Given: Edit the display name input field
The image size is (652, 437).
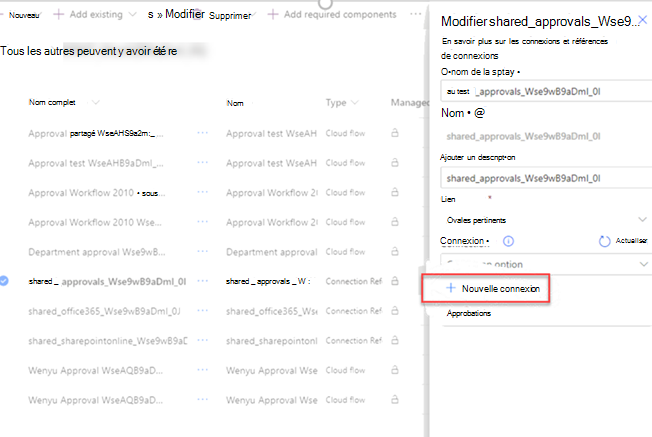Looking at the screenshot, I should tap(546, 91).
